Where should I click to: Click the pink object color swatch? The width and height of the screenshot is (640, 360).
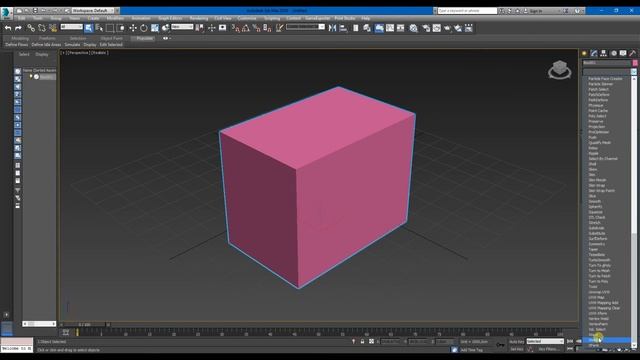point(635,63)
